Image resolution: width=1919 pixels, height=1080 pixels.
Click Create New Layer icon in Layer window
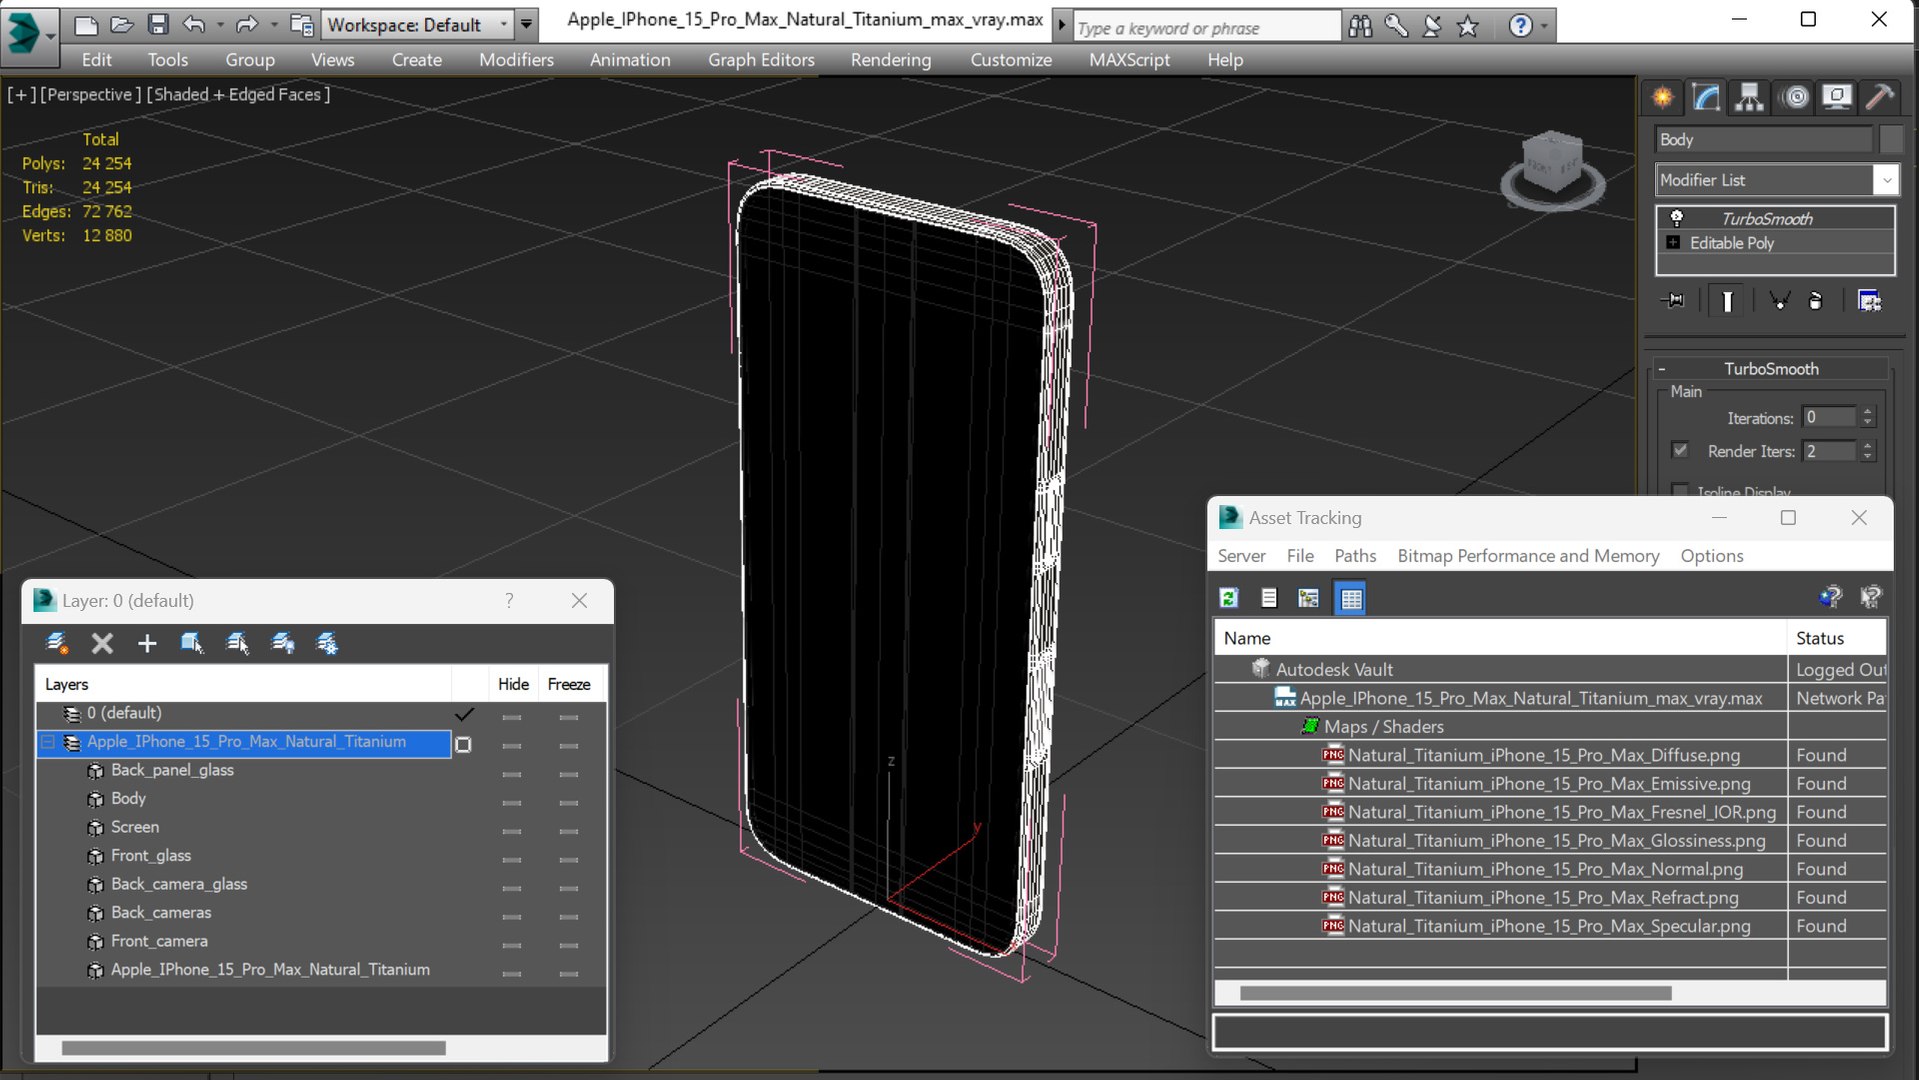click(57, 643)
